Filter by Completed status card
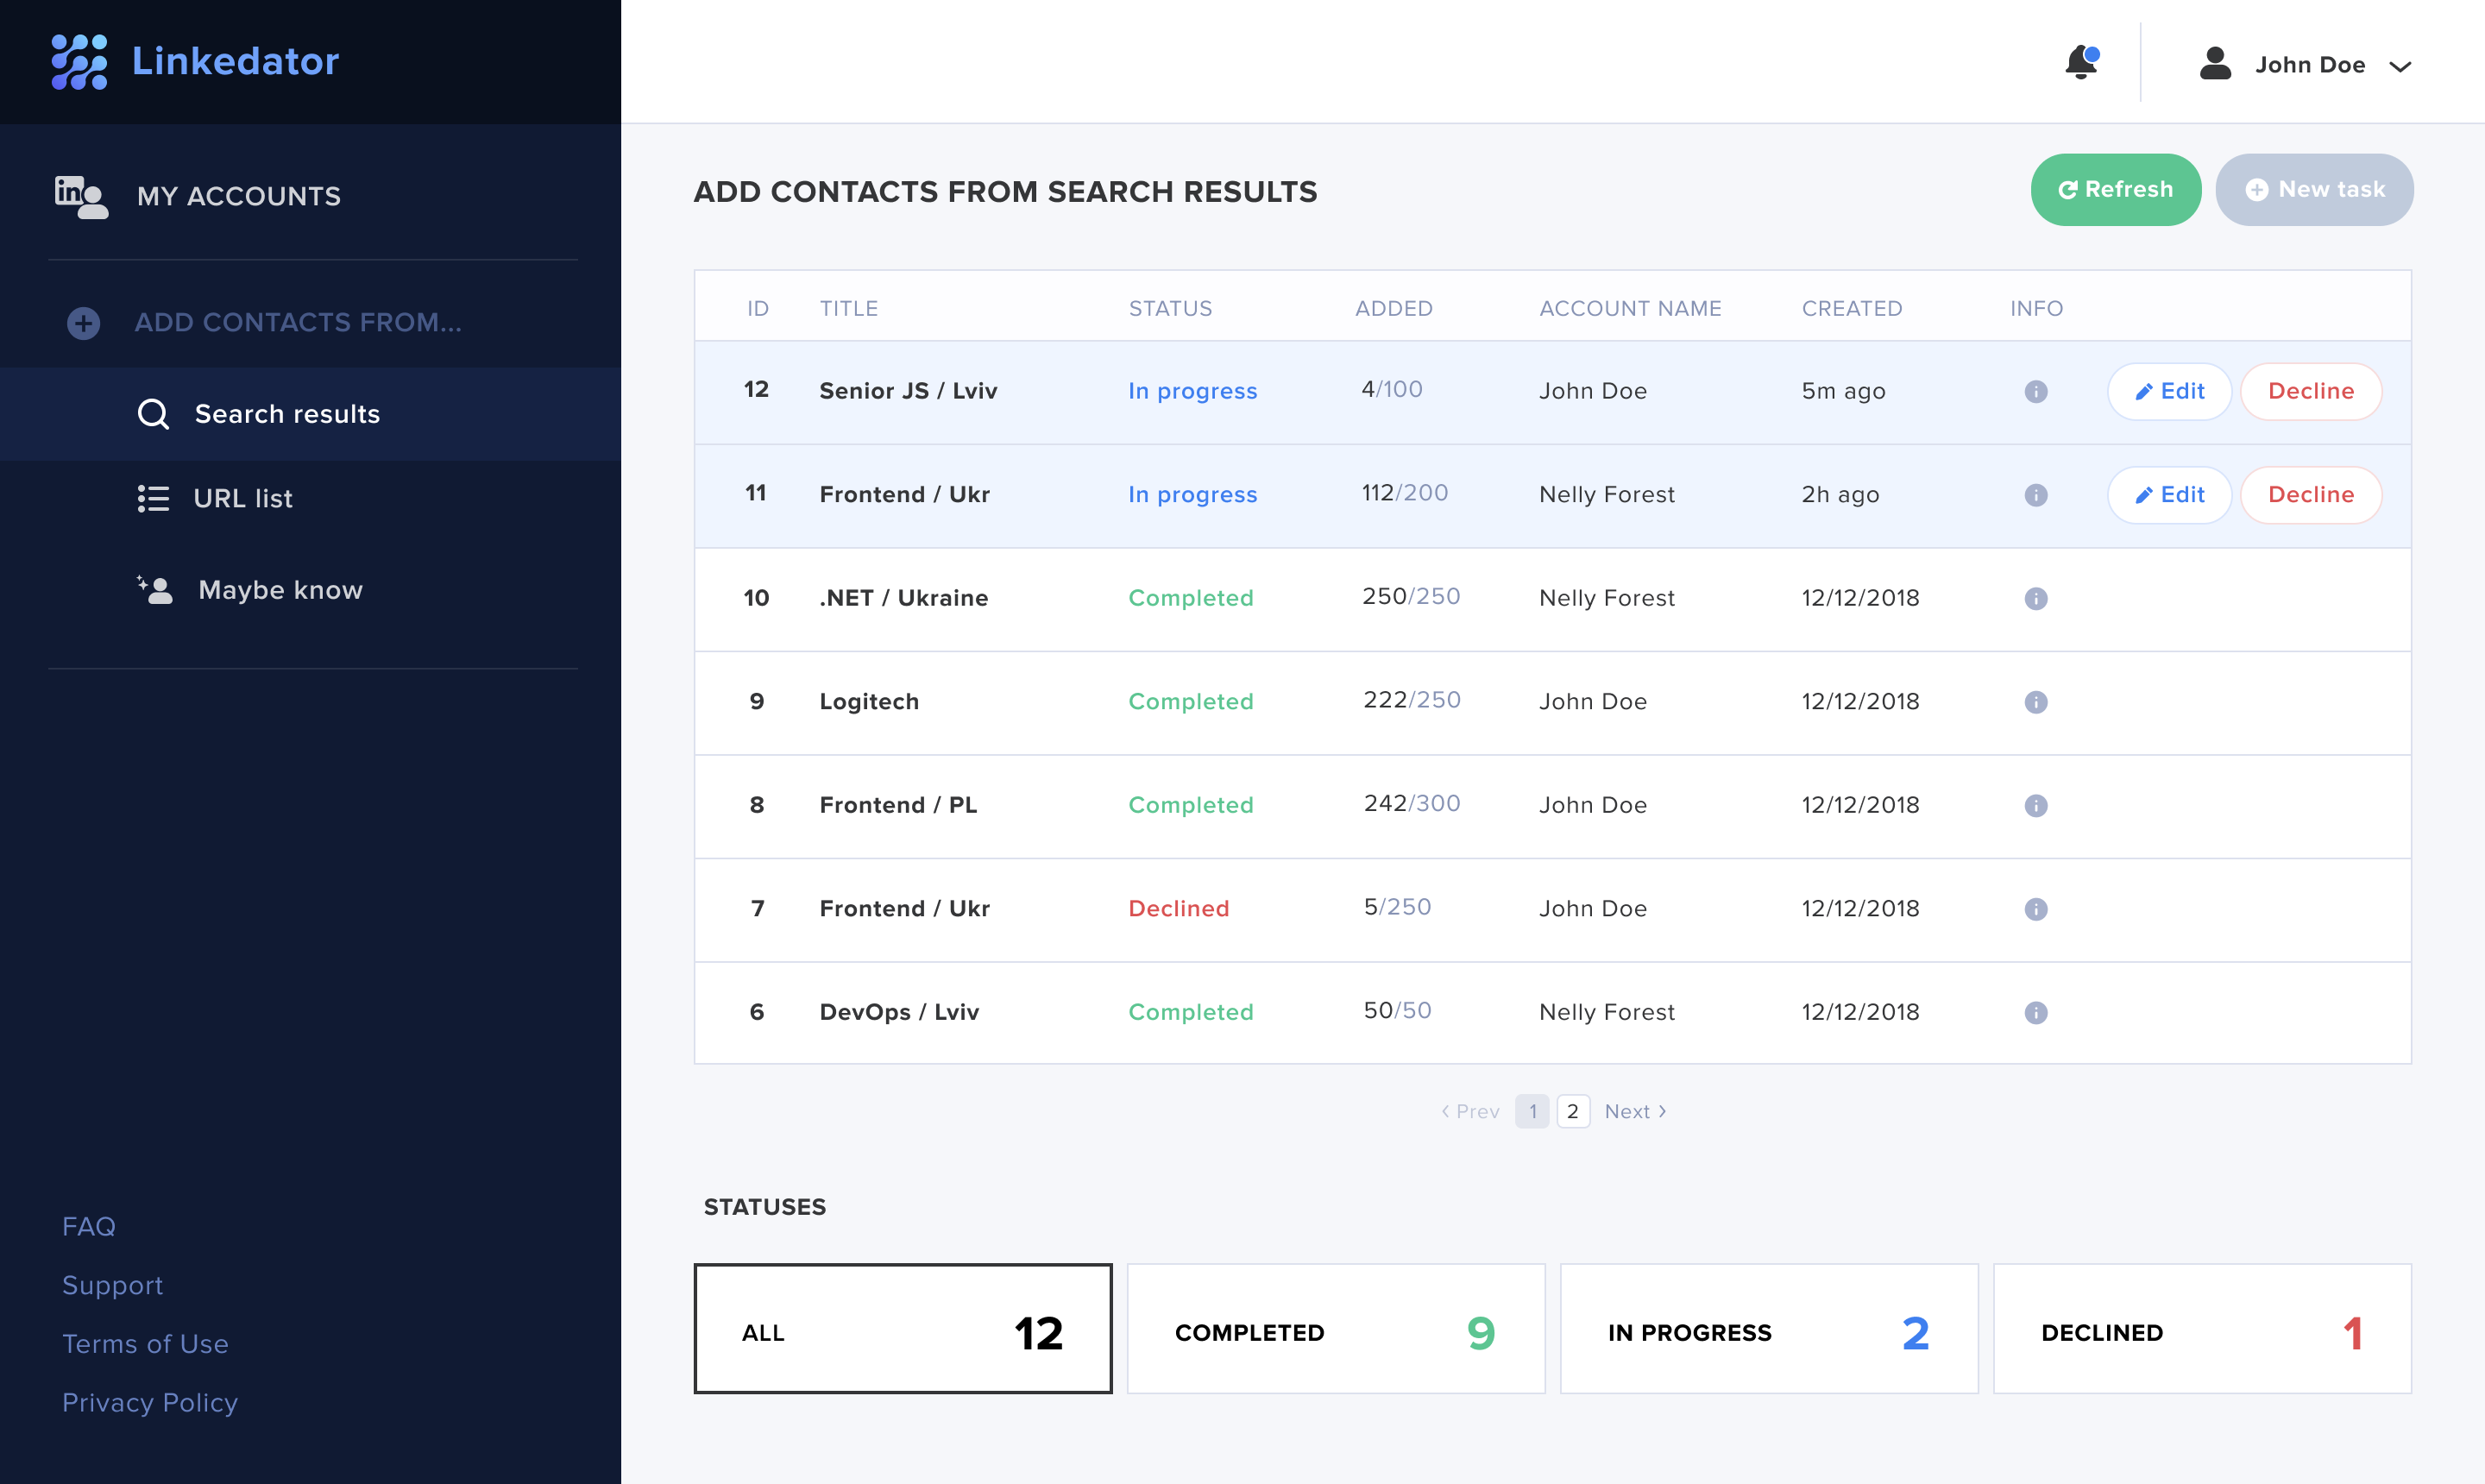 click(x=1335, y=1329)
